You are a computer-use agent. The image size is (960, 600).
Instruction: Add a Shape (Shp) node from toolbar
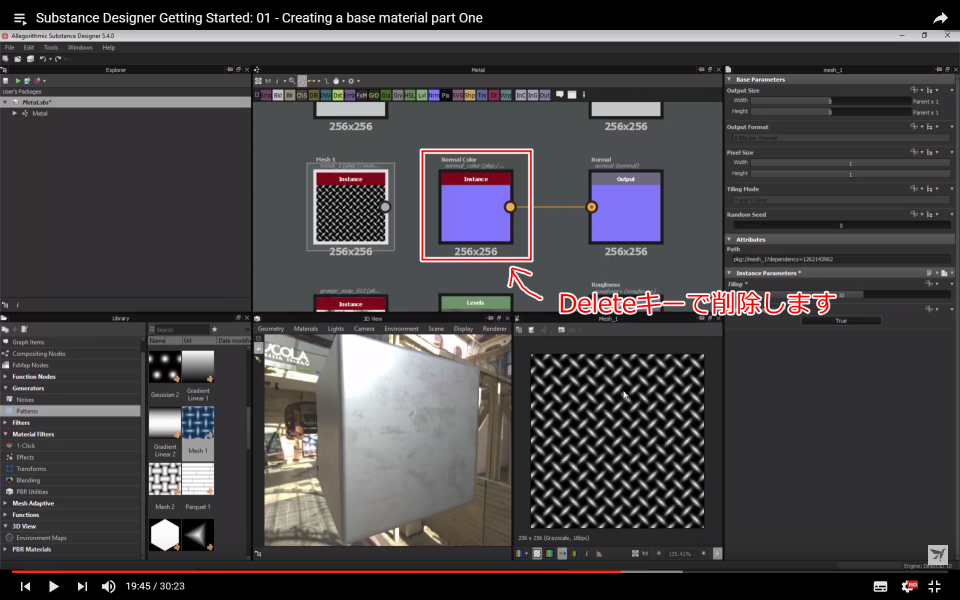[x=470, y=95]
